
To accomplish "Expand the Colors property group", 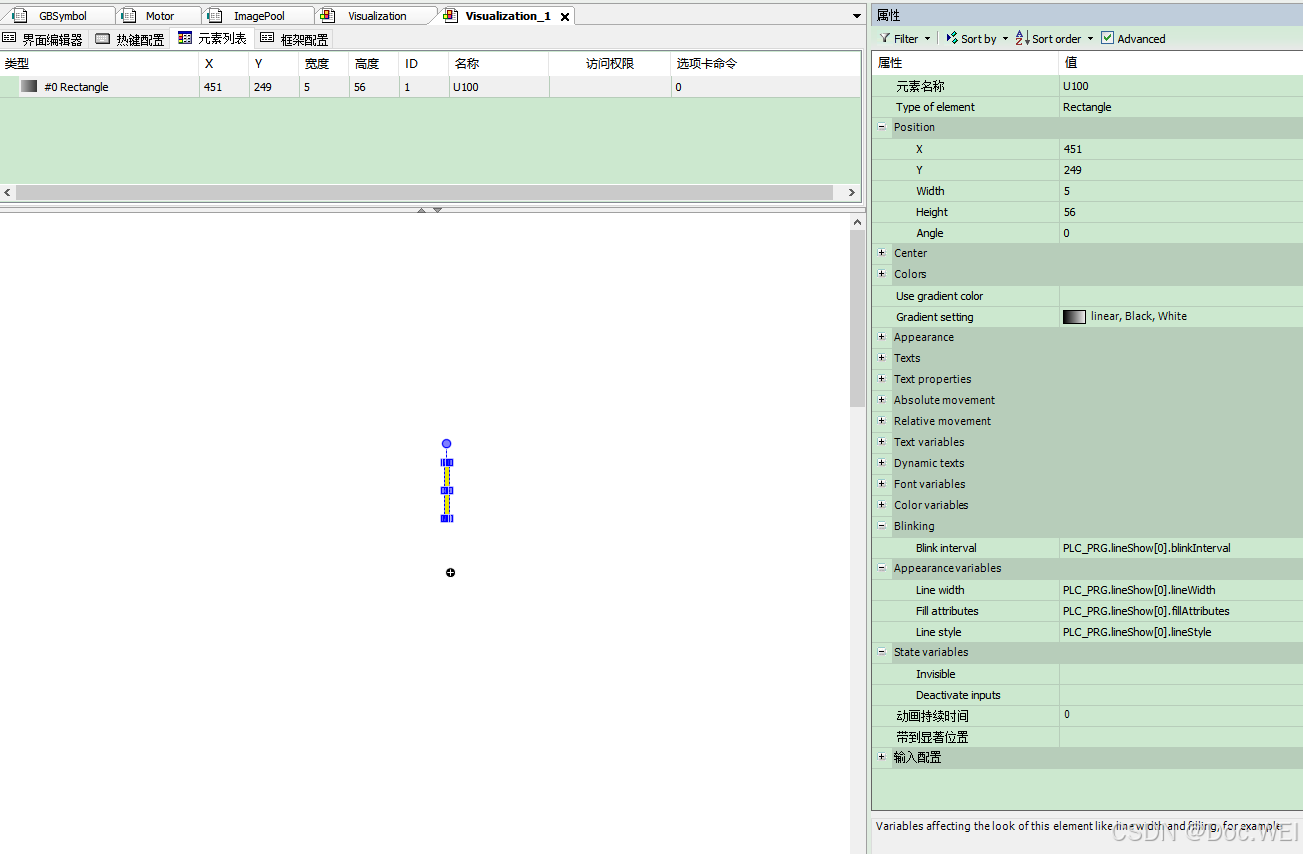I will pyautogui.click(x=882, y=274).
